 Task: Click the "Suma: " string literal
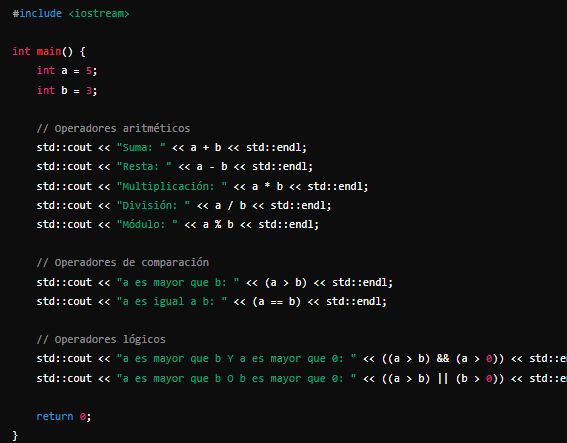click(x=141, y=148)
